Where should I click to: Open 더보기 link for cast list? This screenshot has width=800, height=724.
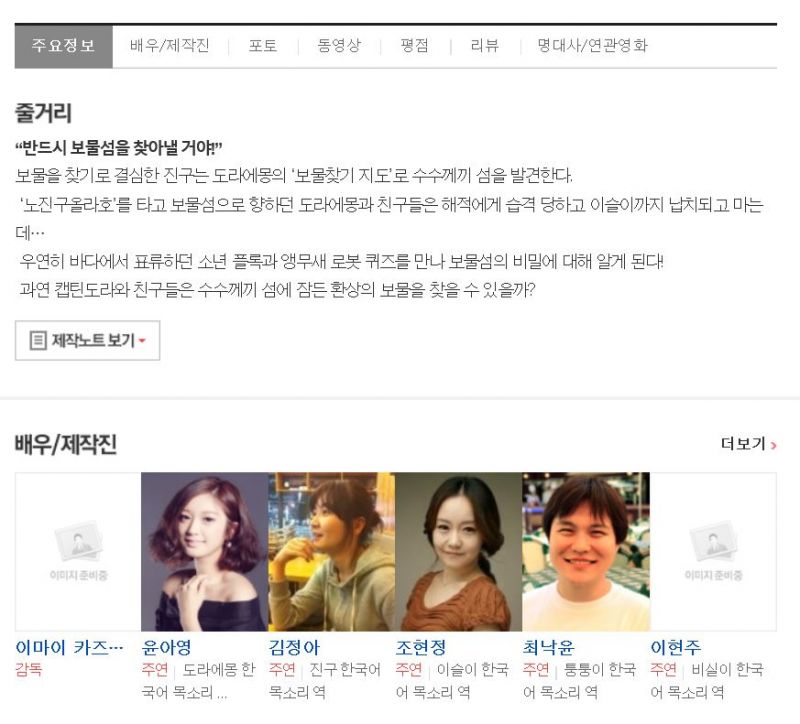(748, 444)
